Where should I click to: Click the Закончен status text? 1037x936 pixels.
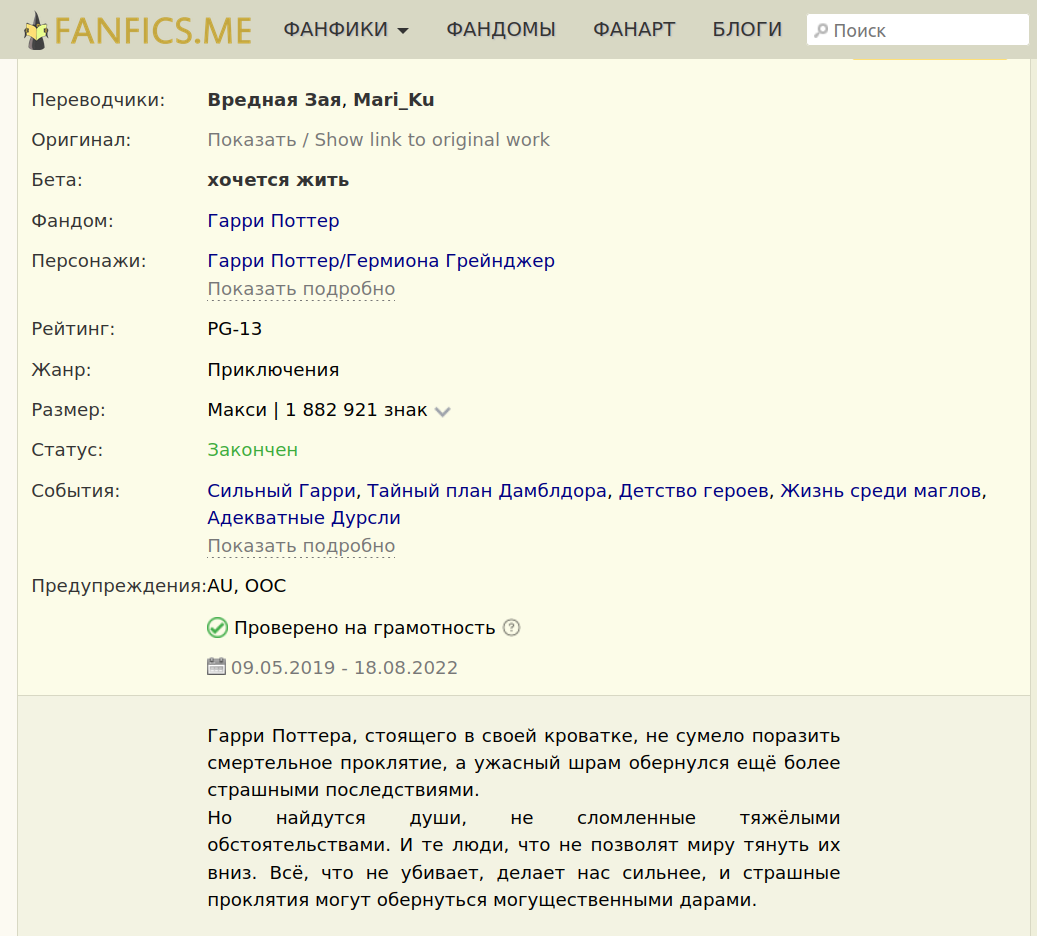click(253, 450)
